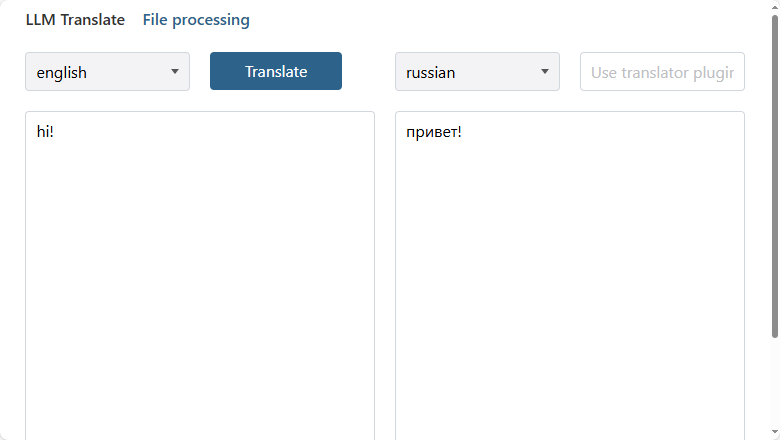
Task: Click the scroll up arrow
Action: click(x=774, y=8)
